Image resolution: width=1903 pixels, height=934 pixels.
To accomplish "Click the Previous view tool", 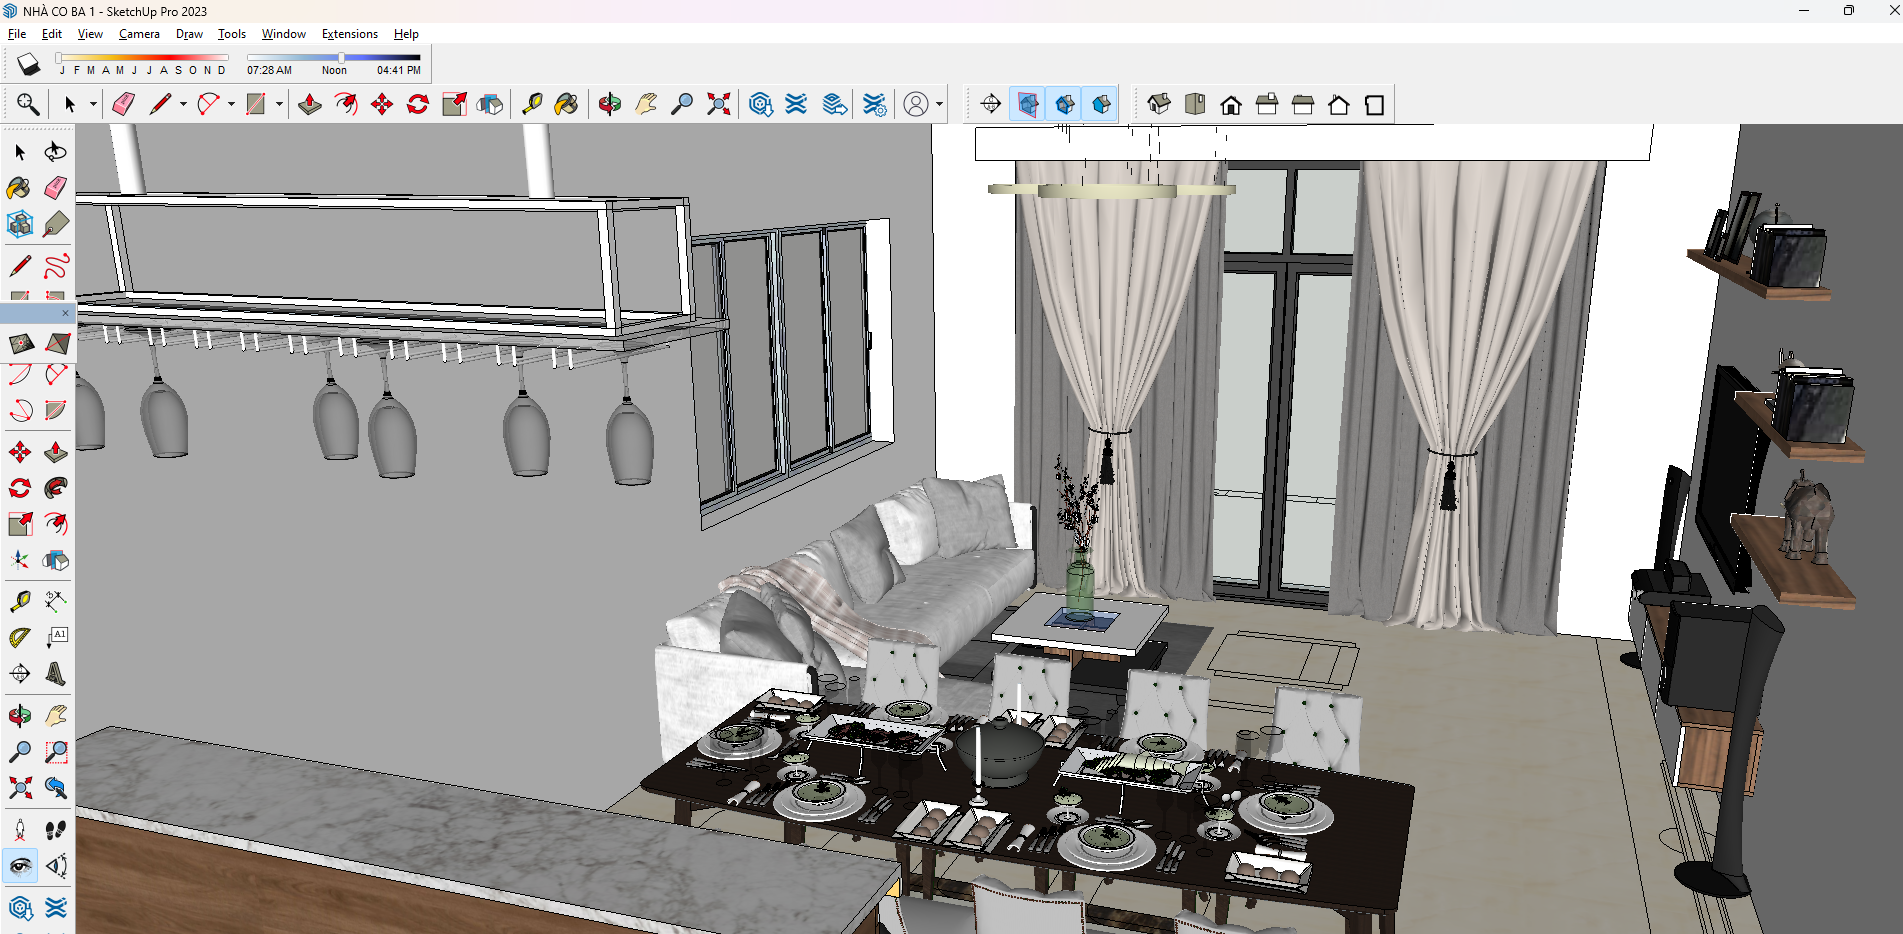I will point(56,788).
